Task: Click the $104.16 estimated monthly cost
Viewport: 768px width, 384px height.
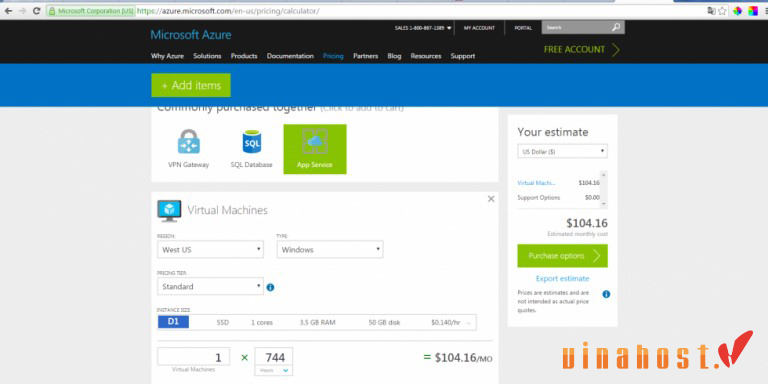Action: point(587,223)
